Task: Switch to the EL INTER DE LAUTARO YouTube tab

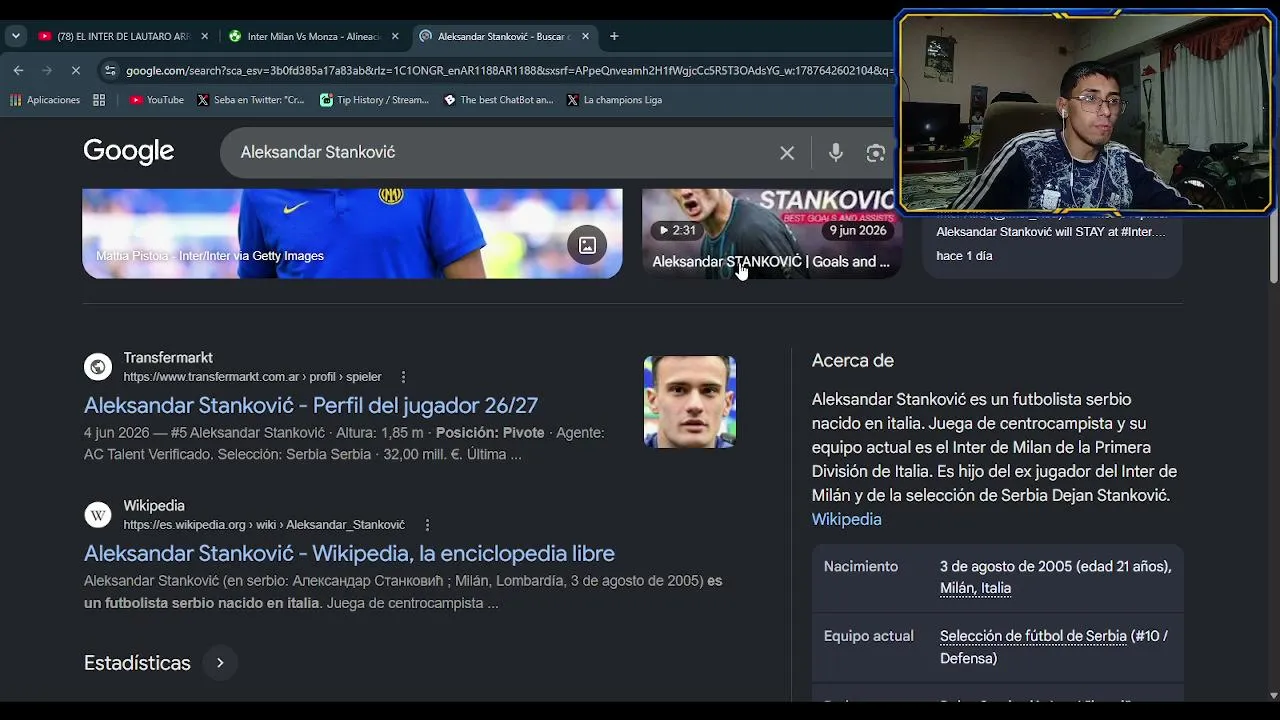Action: pyautogui.click(x=123, y=36)
